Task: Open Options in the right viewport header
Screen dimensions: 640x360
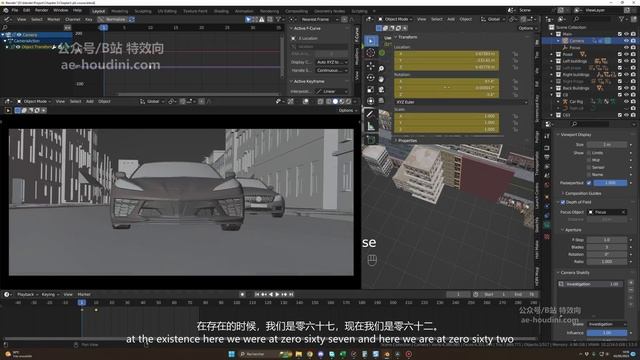Action: tap(527, 28)
